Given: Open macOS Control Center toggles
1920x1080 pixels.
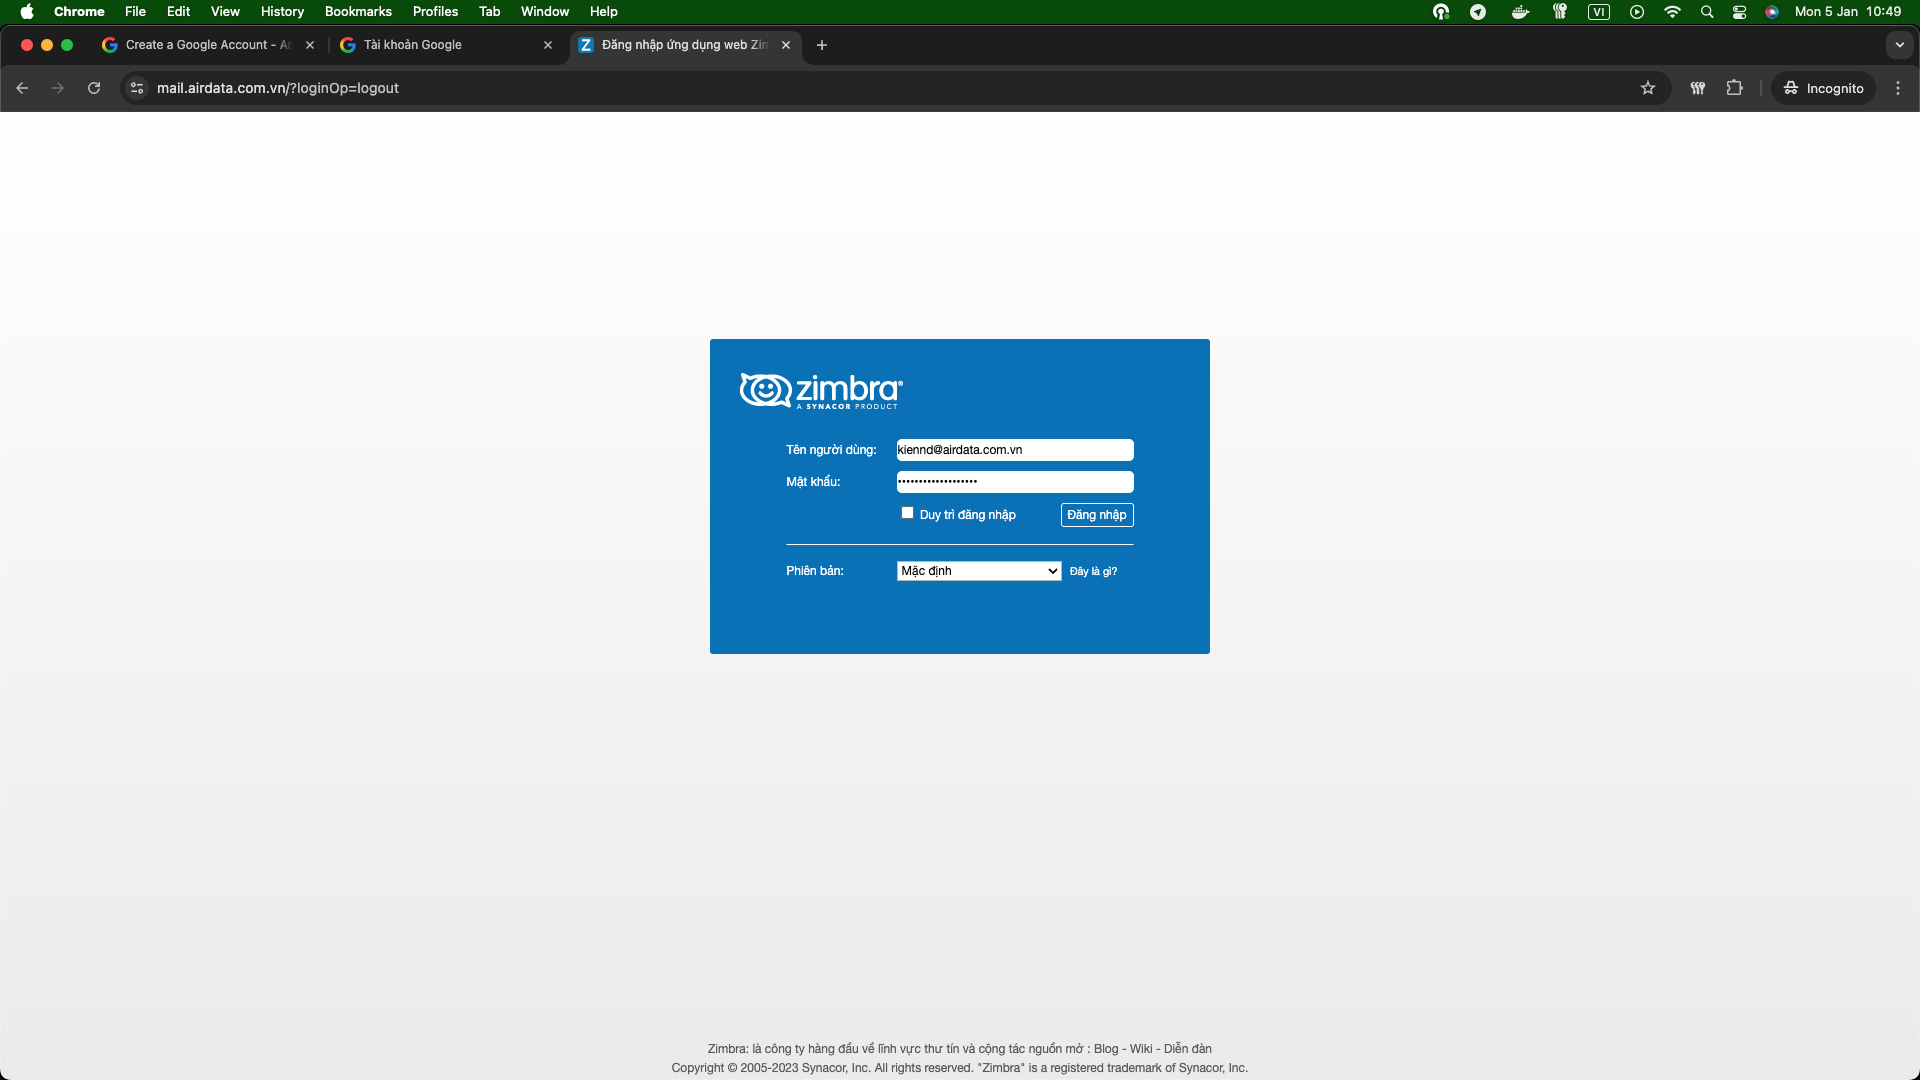Looking at the screenshot, I should pyautogui.click(x=1740, y=12).
